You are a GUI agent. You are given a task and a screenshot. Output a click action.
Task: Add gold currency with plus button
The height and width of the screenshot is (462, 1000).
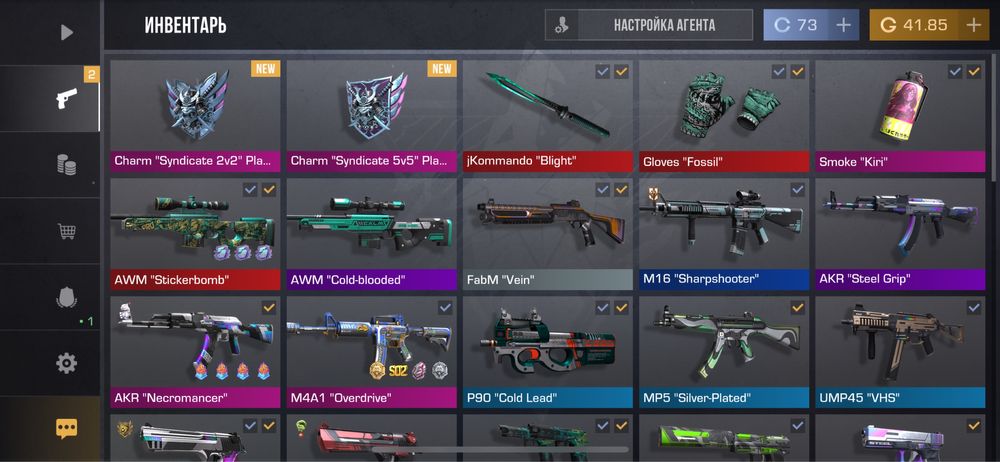point(974,25)
